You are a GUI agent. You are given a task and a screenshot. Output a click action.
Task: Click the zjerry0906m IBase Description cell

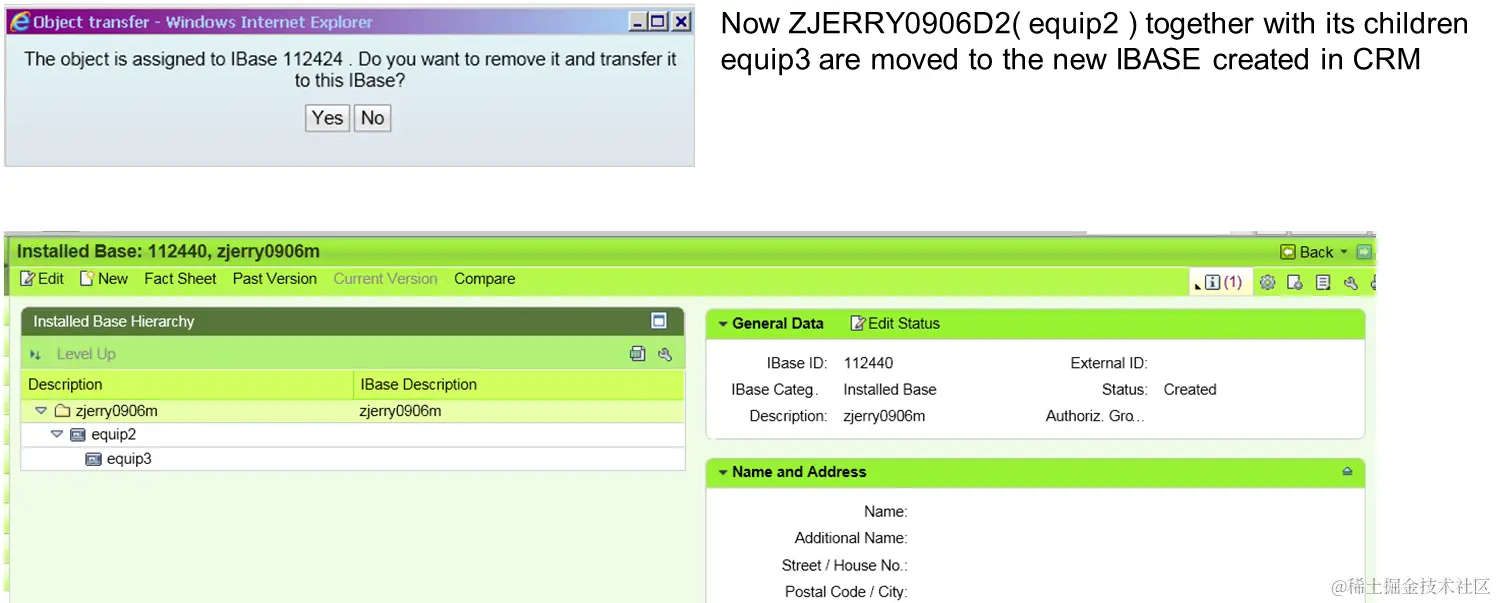(x=400, y=411)
